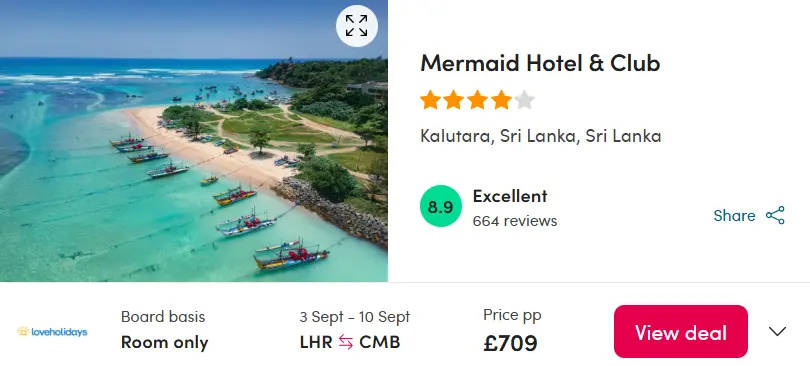
Task: Click the beach photo thumbnail
Action: click(194, 141)
